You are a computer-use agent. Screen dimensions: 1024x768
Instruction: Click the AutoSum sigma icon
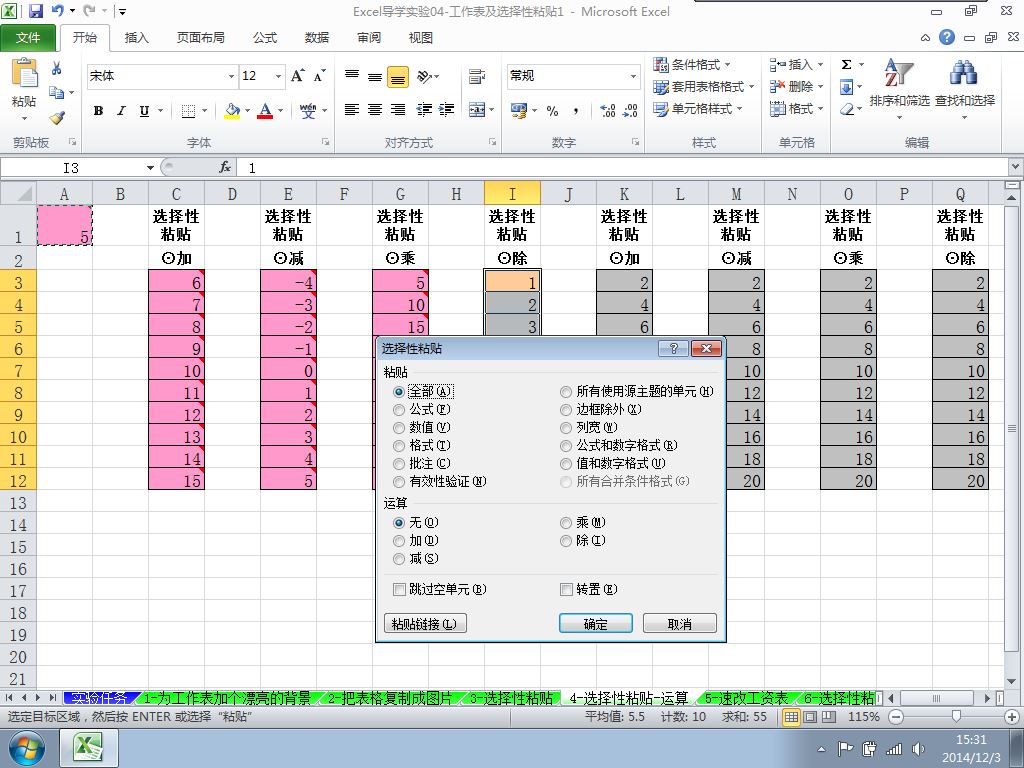coord(846,65)
